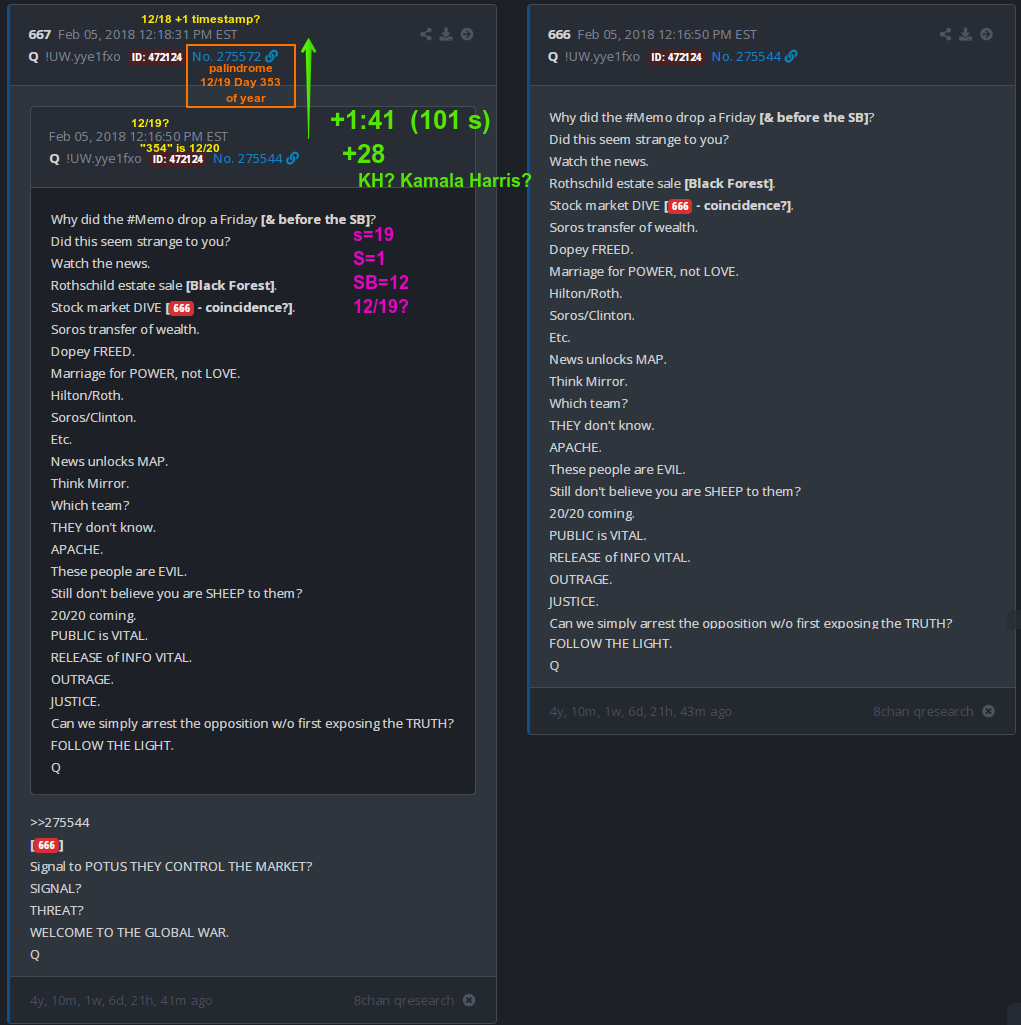Click share icon on post 667
This screenshot has width=1021, height=1025.
coord(426,35)
